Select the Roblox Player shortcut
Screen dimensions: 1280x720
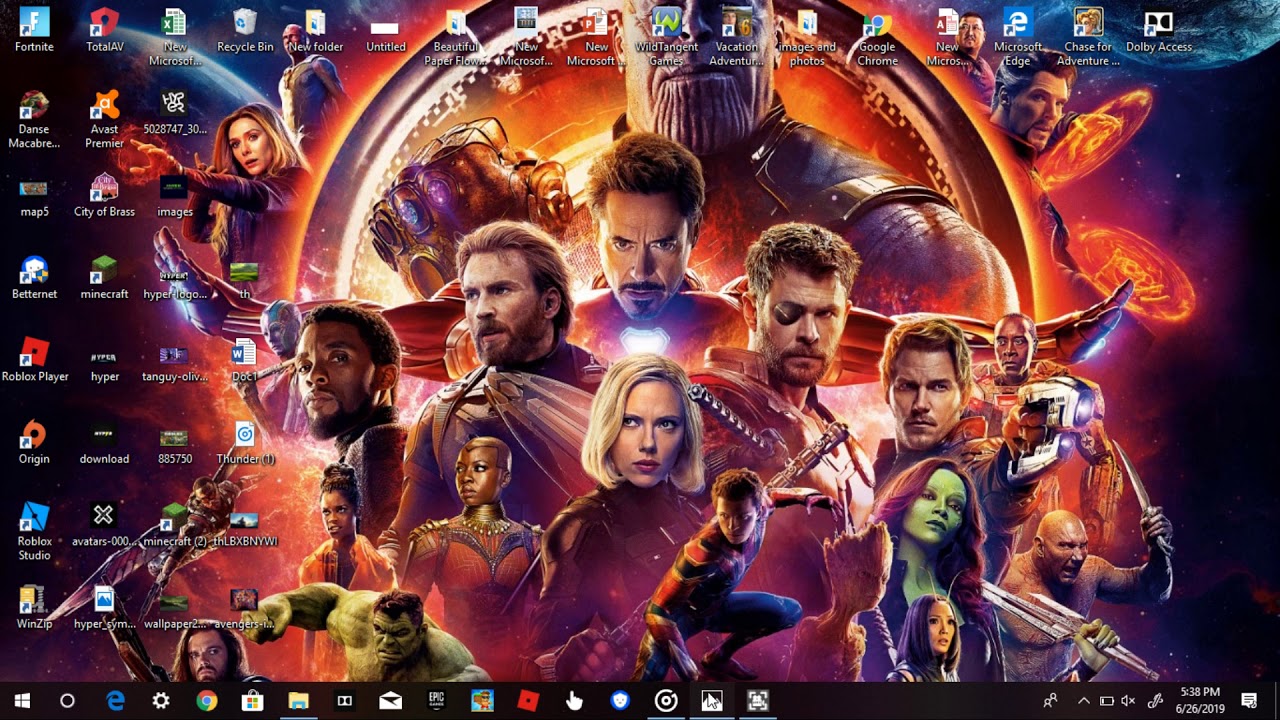[34, 360]
